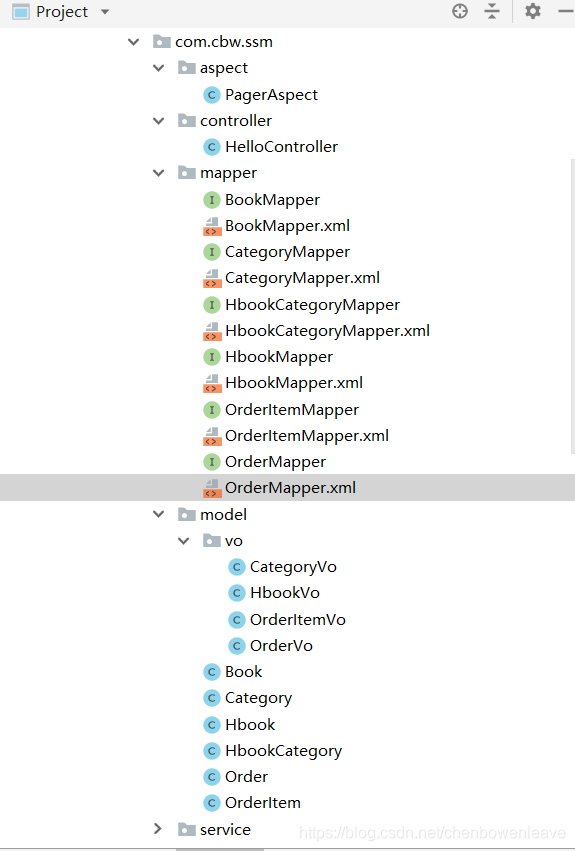Image resolution: width=575 pixels, height=851 pixels.
Task: Click the Collapse All icon in toolbar
Action: point(492,11)
